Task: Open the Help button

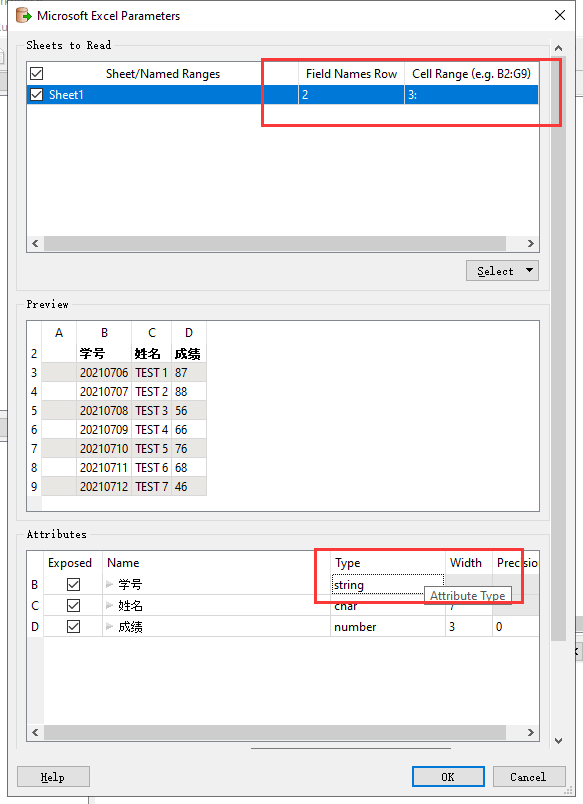Action: click(53, 777)
